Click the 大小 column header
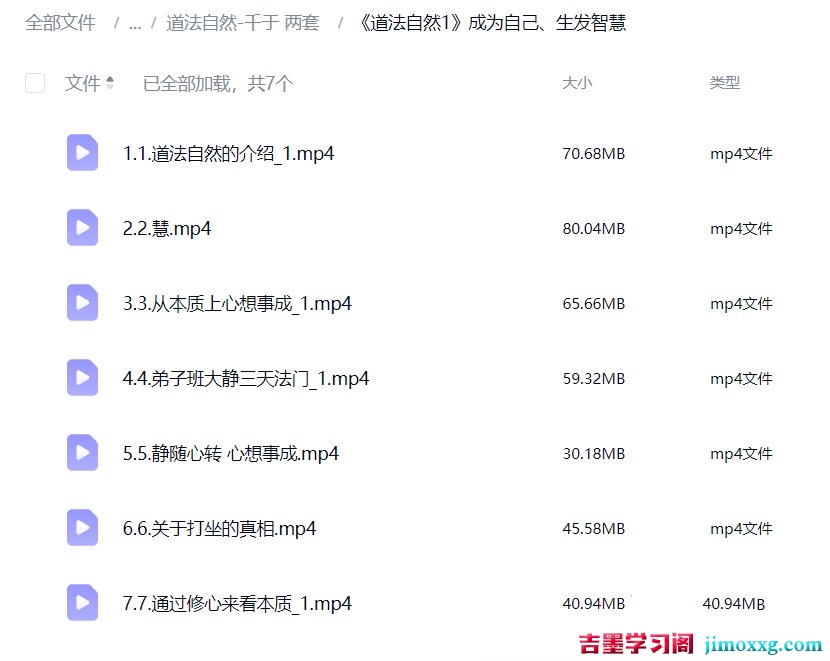This screenshot has width=830, height=661. (x=577, y=83)
